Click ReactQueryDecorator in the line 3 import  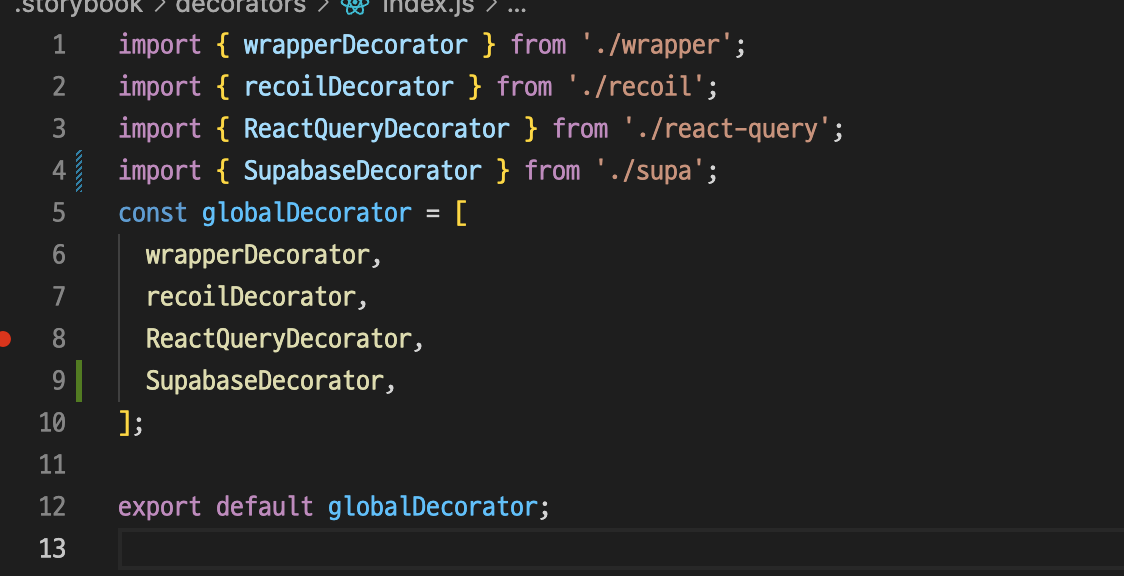pyautogui.click(x=376, y=129)
